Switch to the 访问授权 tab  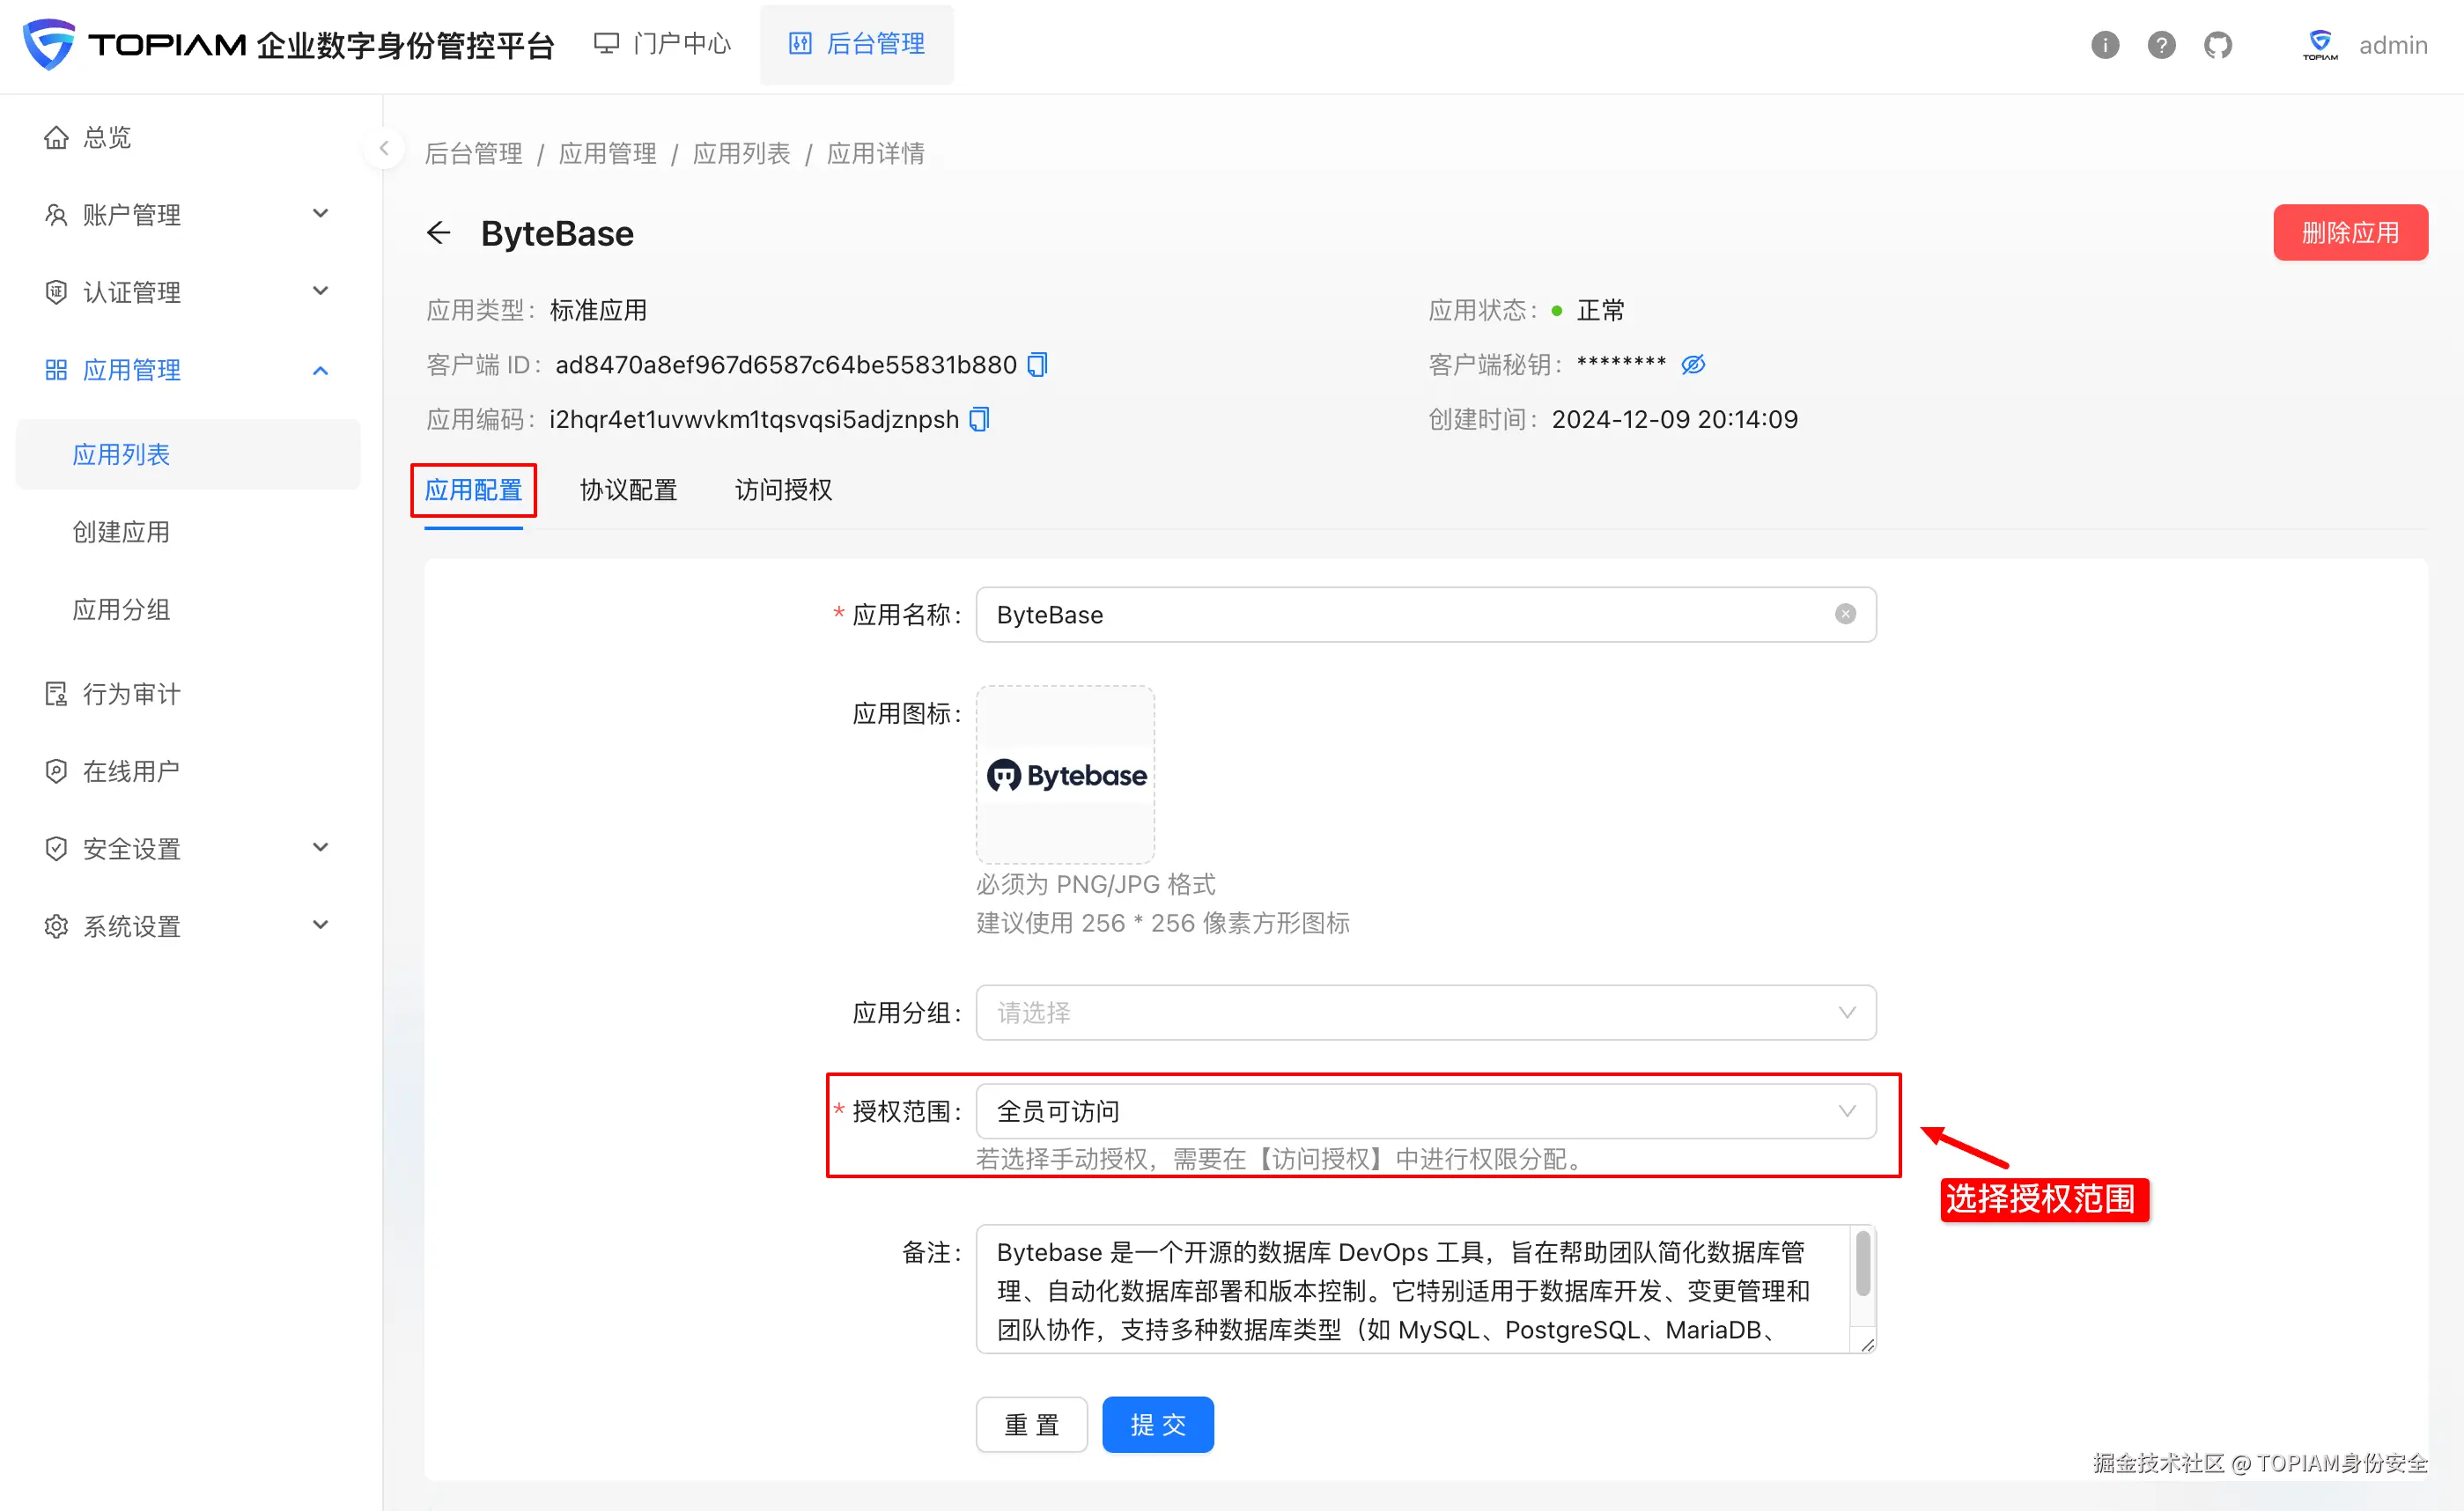tap(783, 490)
